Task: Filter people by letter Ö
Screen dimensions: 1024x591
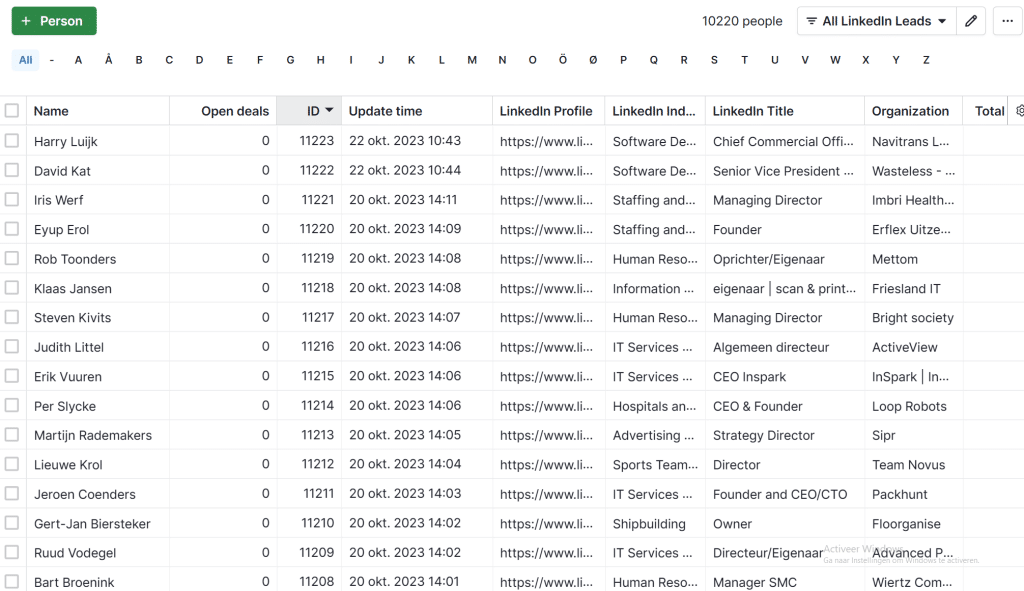Action: pyautogui.click(x=563, y=60)
